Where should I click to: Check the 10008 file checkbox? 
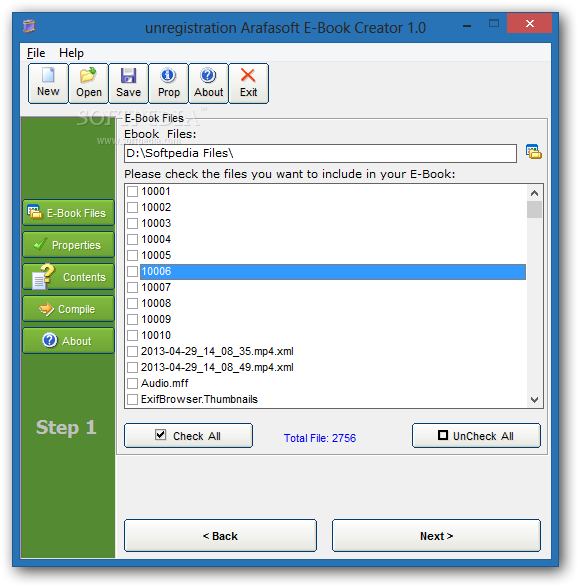[132, 303]
